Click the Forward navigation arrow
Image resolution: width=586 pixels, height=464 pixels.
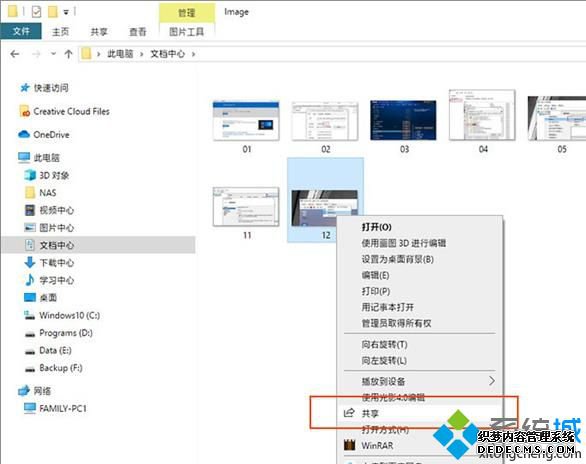(x=36, y=54)
